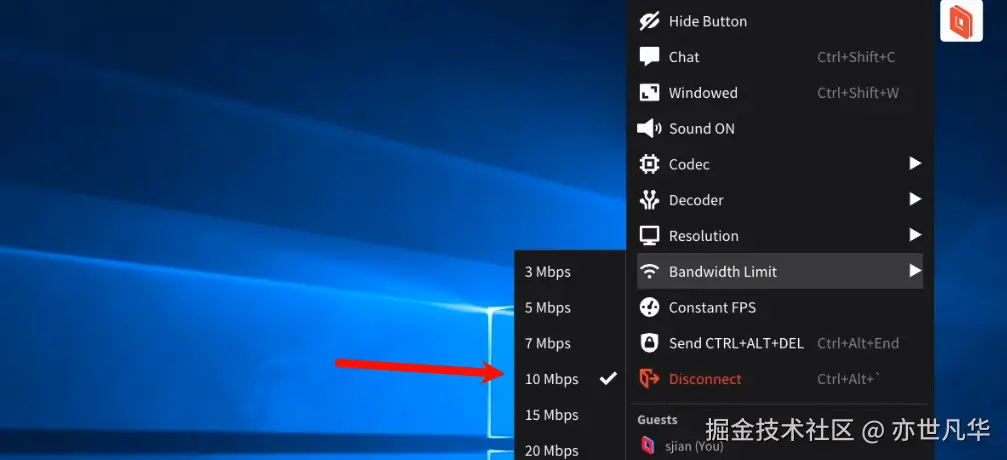Click the Ctrl+Alt+` shortcut text

pyautogui.click(x=848, y=379)
